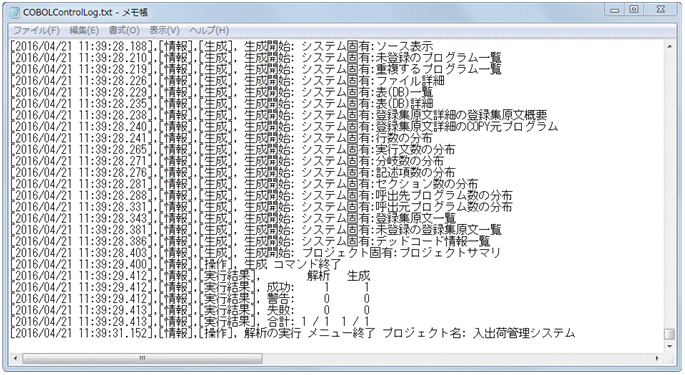Click the 未登録の登録集原文一覧 log line
Image resolution: width=685 pixels, height=375 pixels.
click(256, 229)
